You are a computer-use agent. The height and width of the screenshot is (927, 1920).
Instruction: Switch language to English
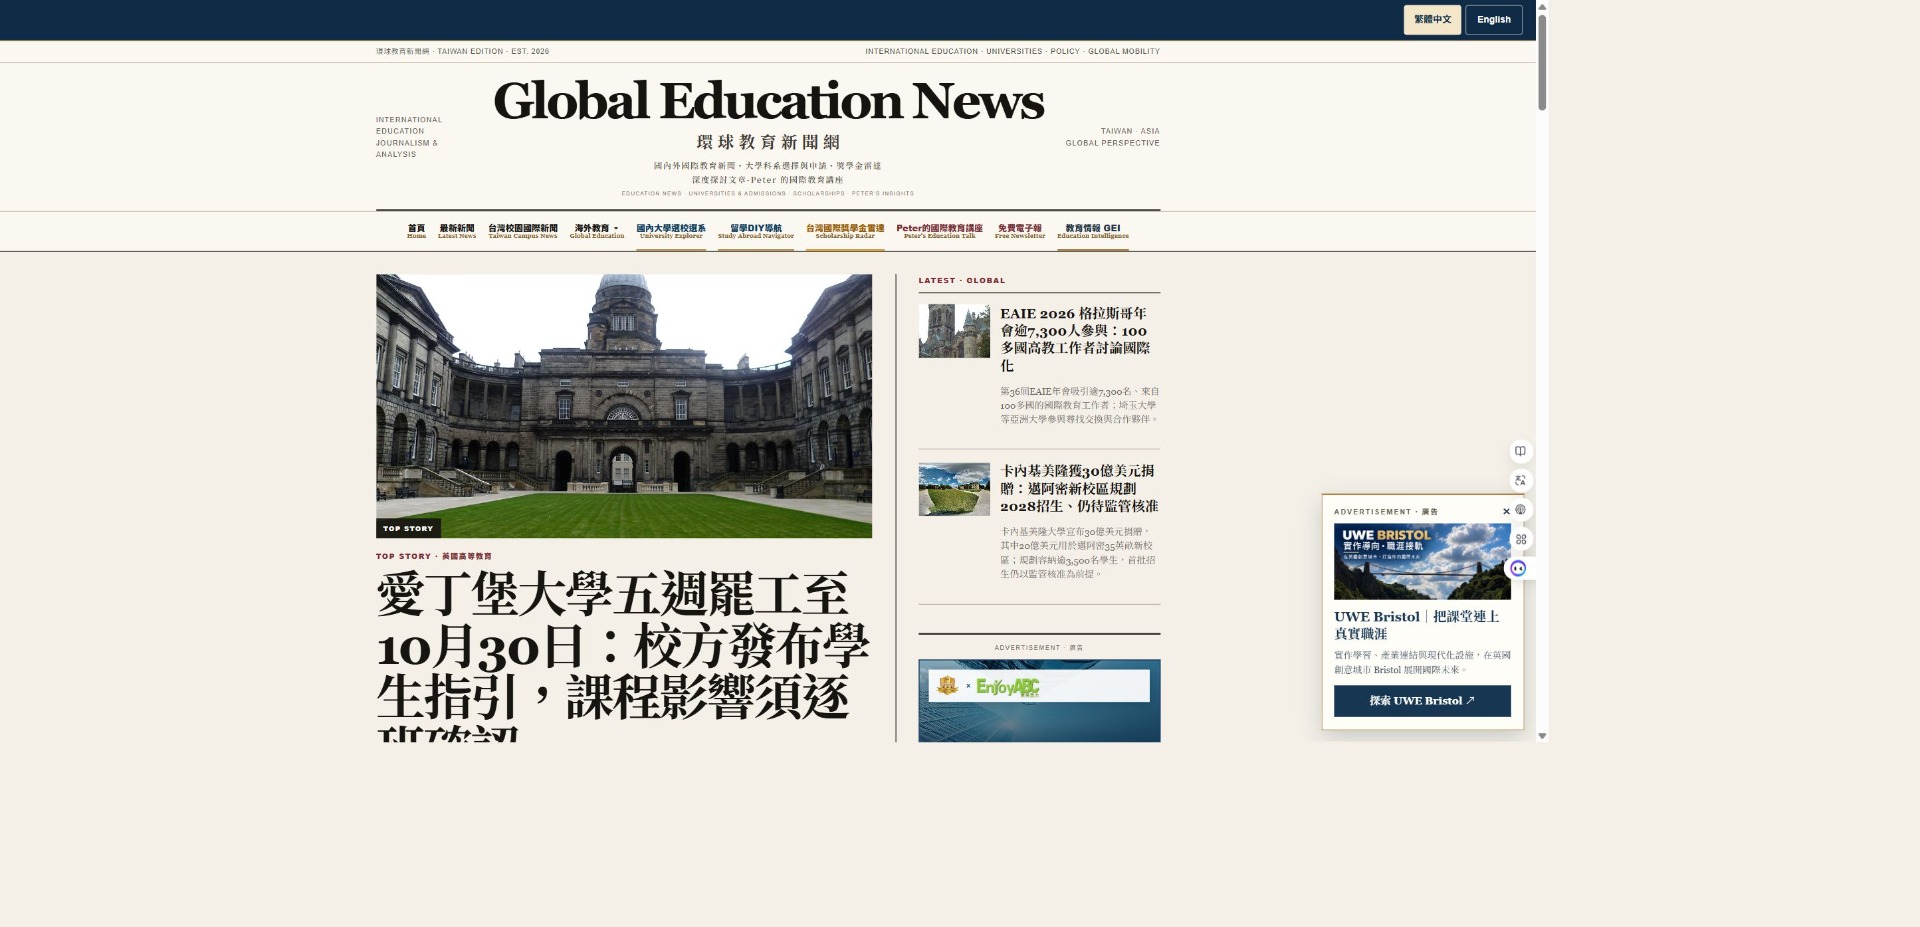click(x=1493, y=20)
